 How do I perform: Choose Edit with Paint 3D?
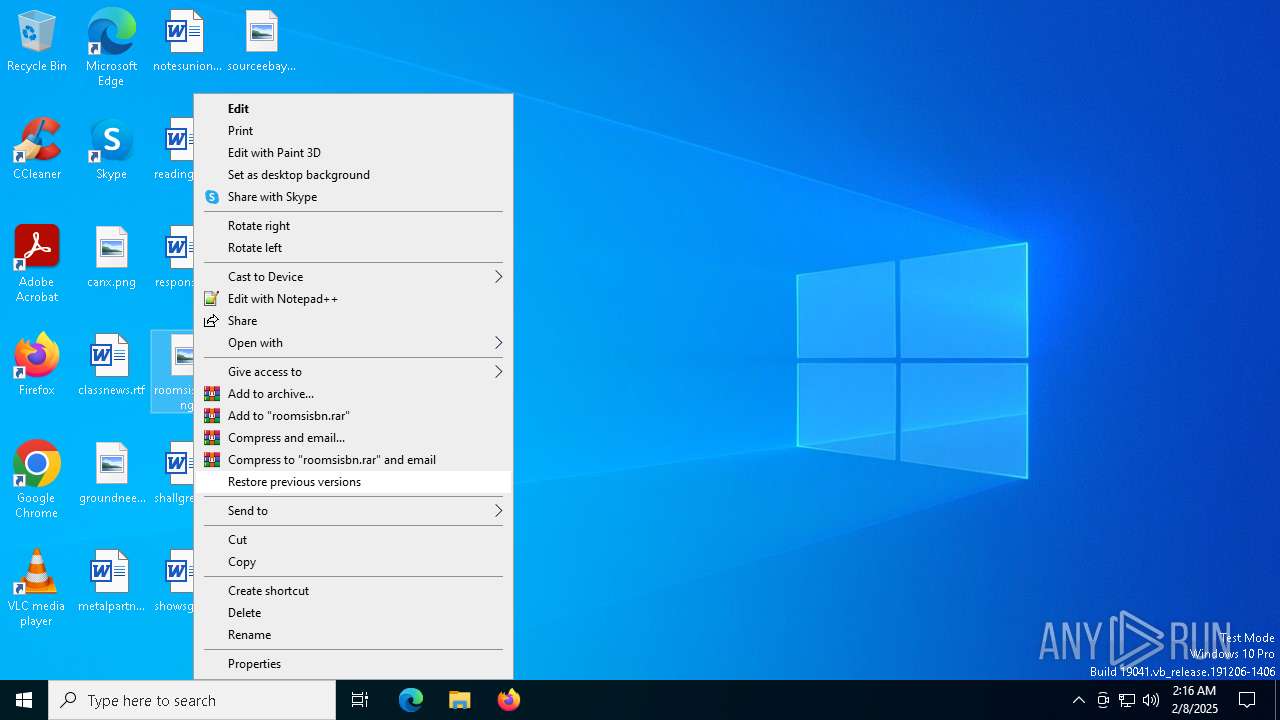[353, 153]
